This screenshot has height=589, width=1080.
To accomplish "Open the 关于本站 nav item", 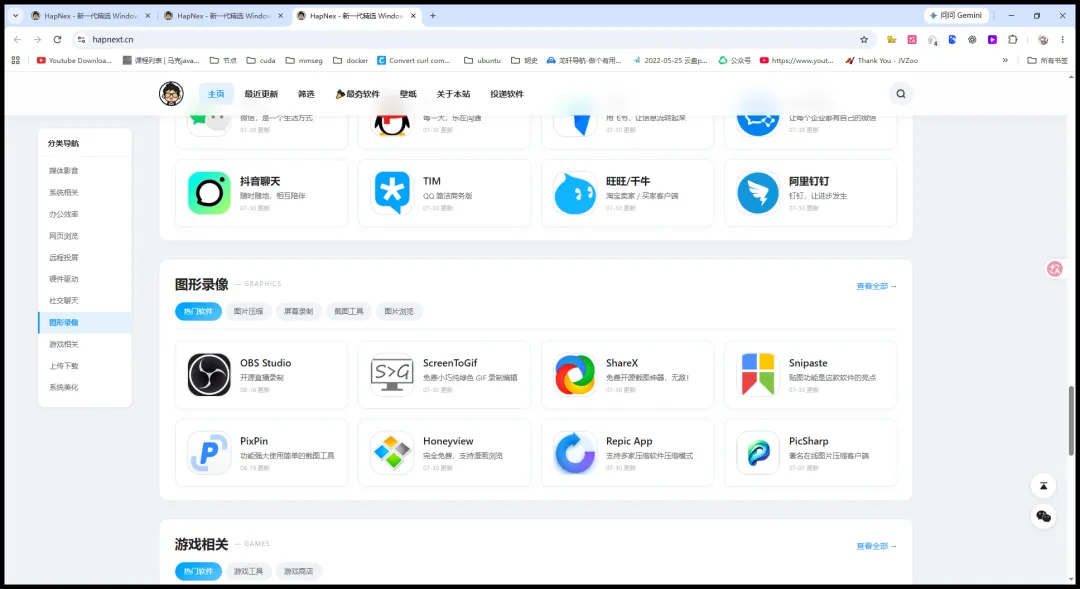I will coord(453,94).
